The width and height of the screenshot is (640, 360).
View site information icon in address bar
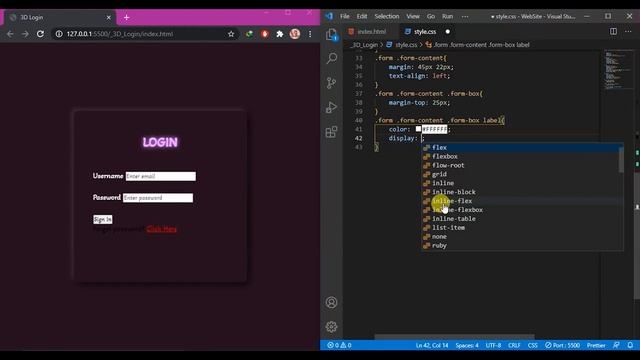(x=59, y=34)
